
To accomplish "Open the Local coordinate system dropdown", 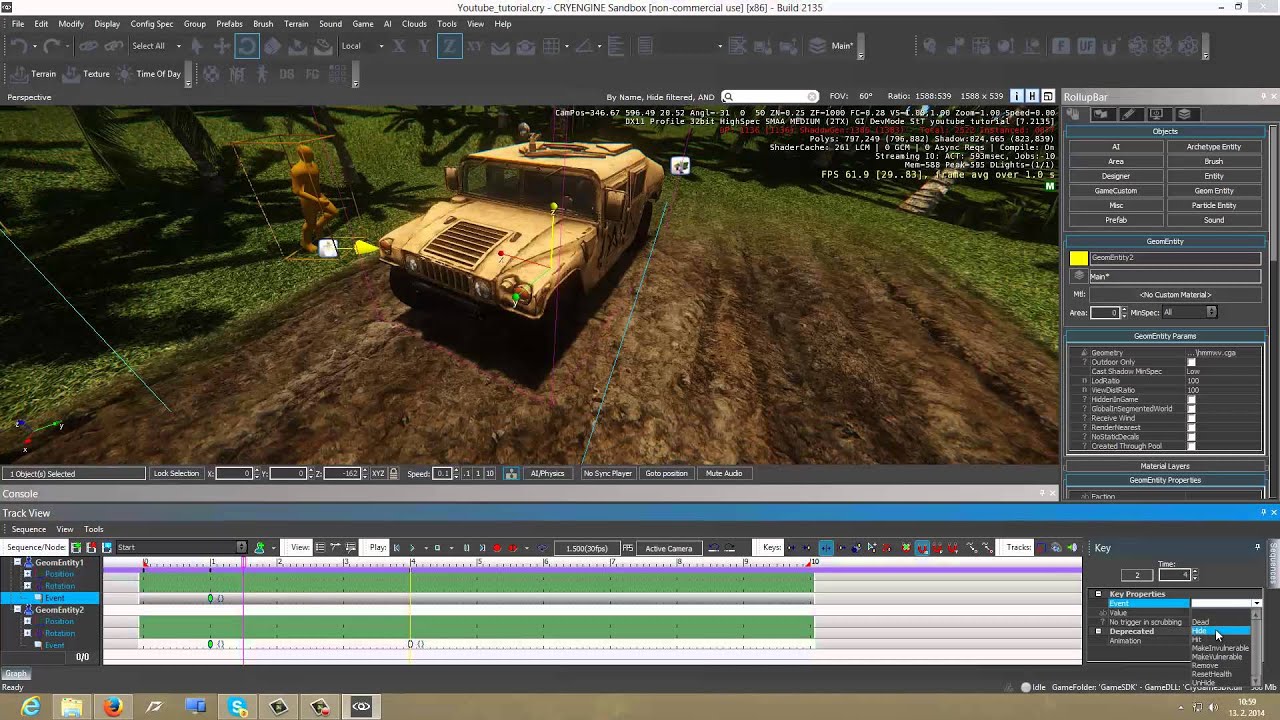I will (362, 46).
